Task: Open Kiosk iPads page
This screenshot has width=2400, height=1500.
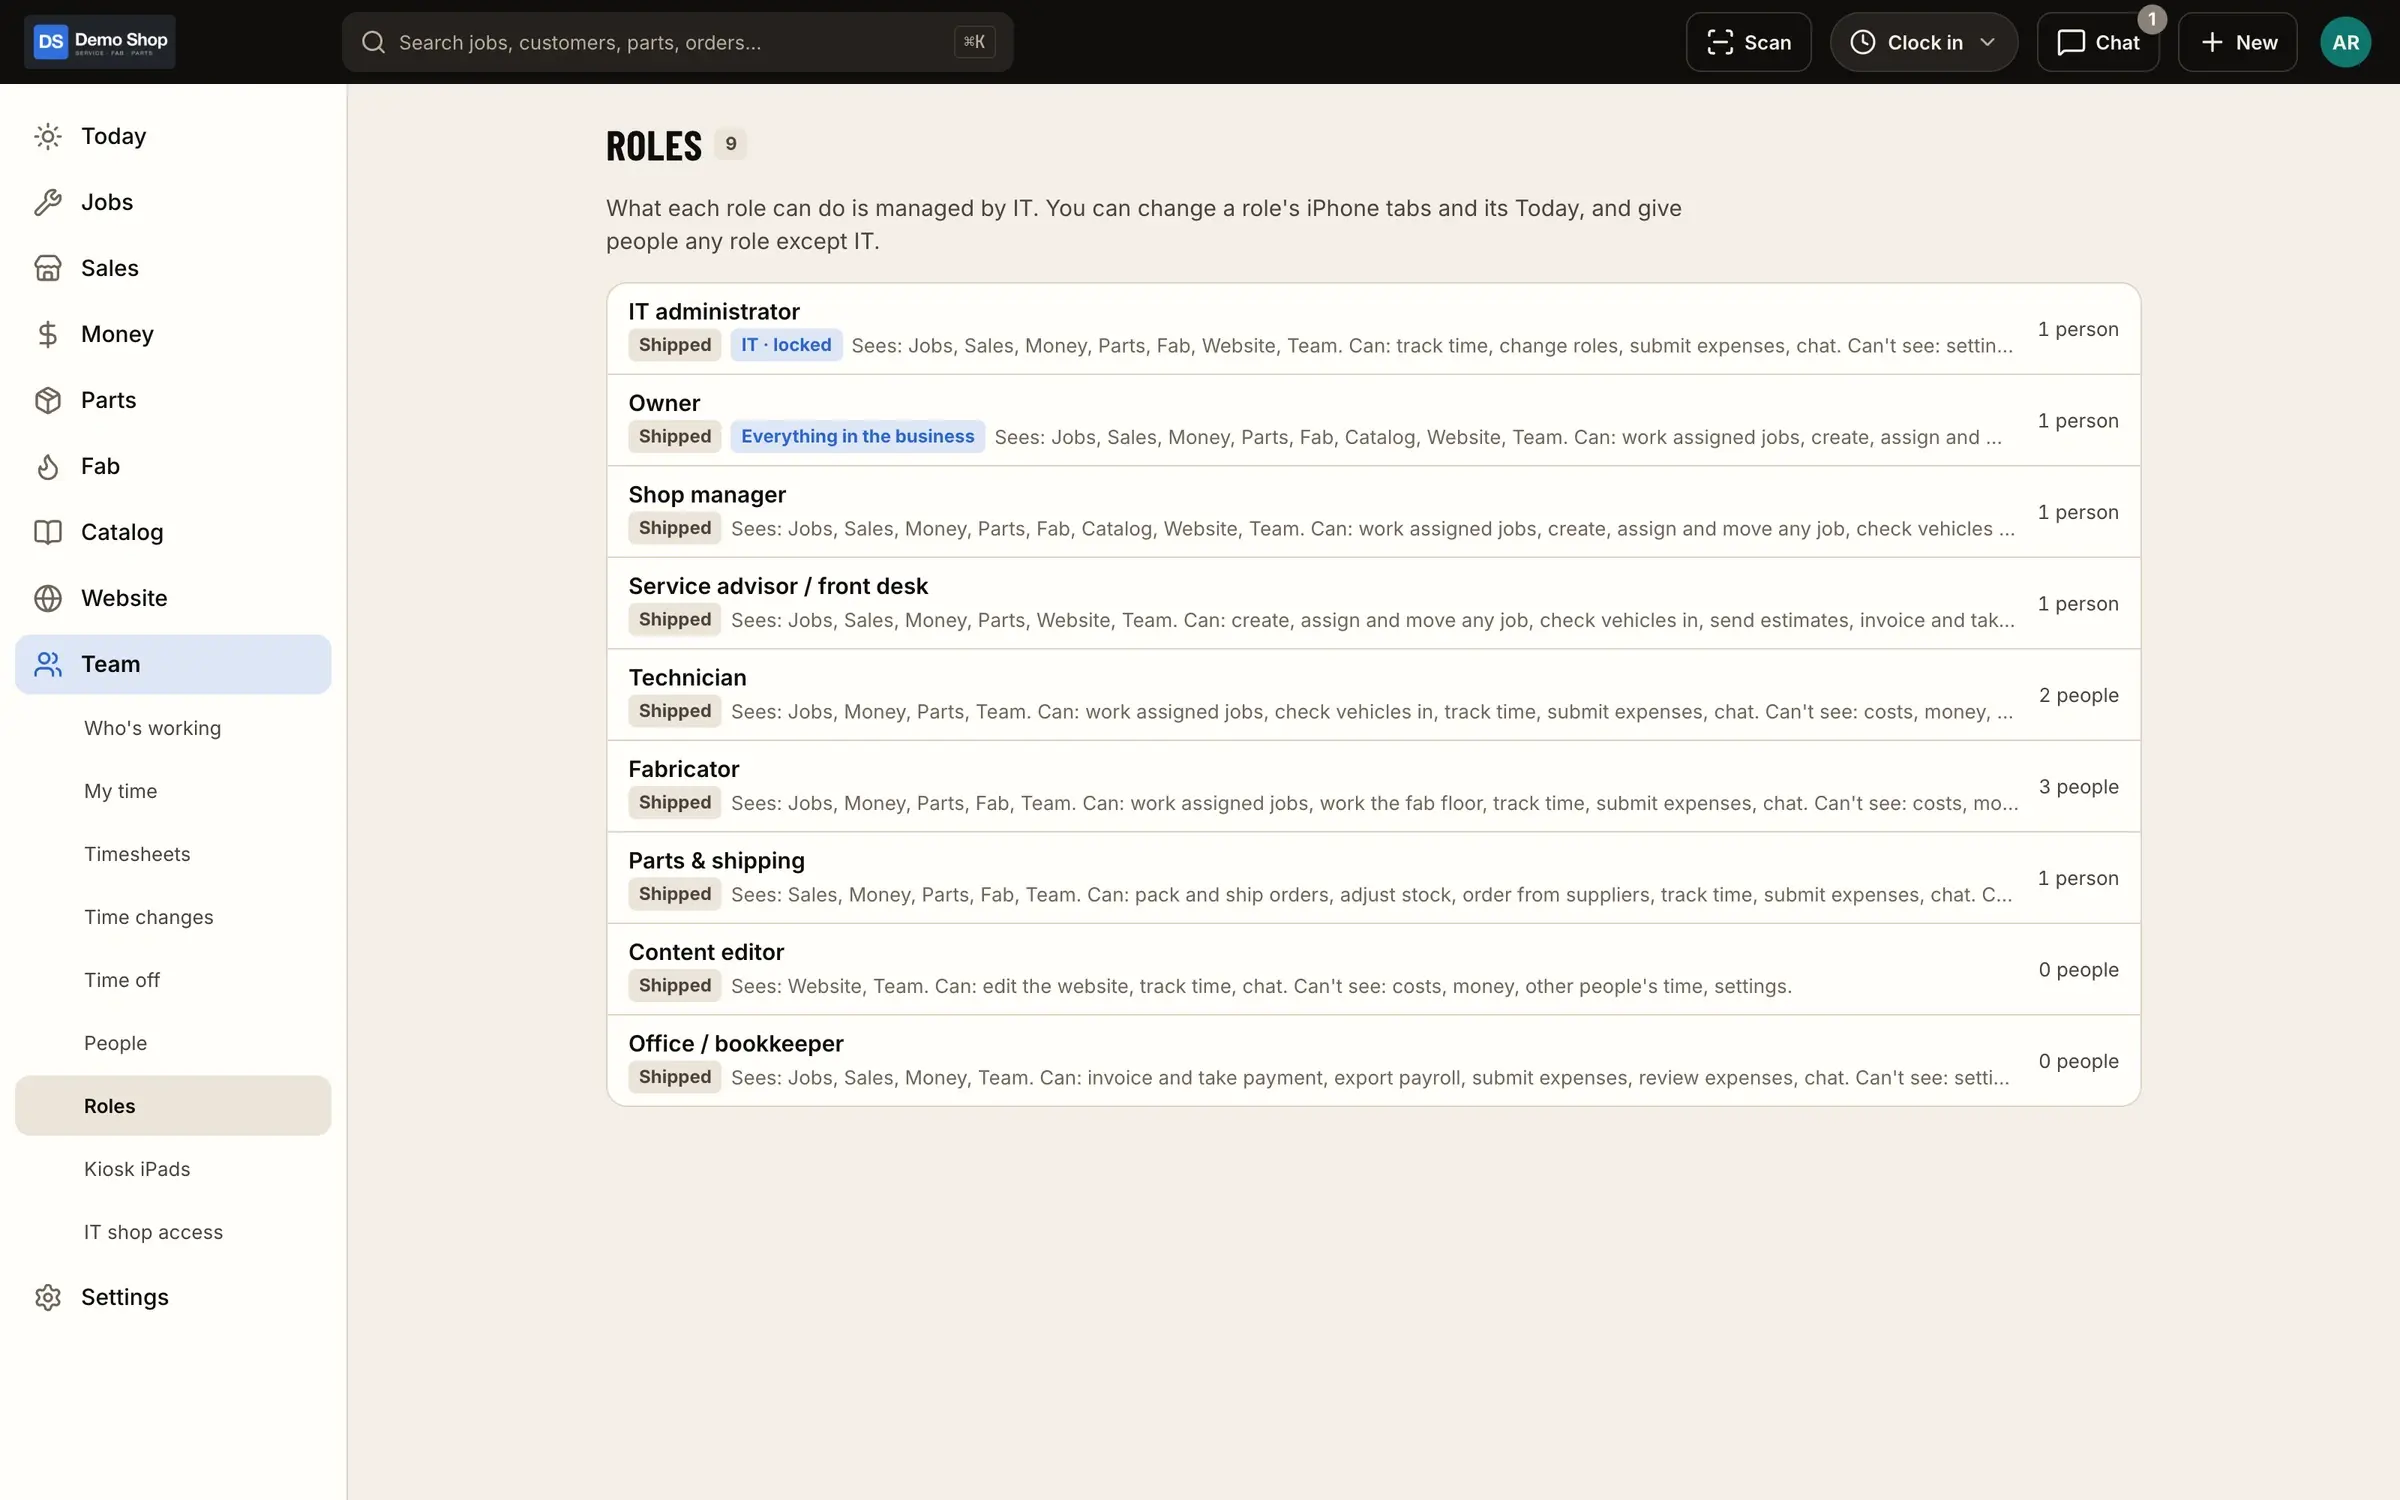Action: click(x=173, y=1169)
